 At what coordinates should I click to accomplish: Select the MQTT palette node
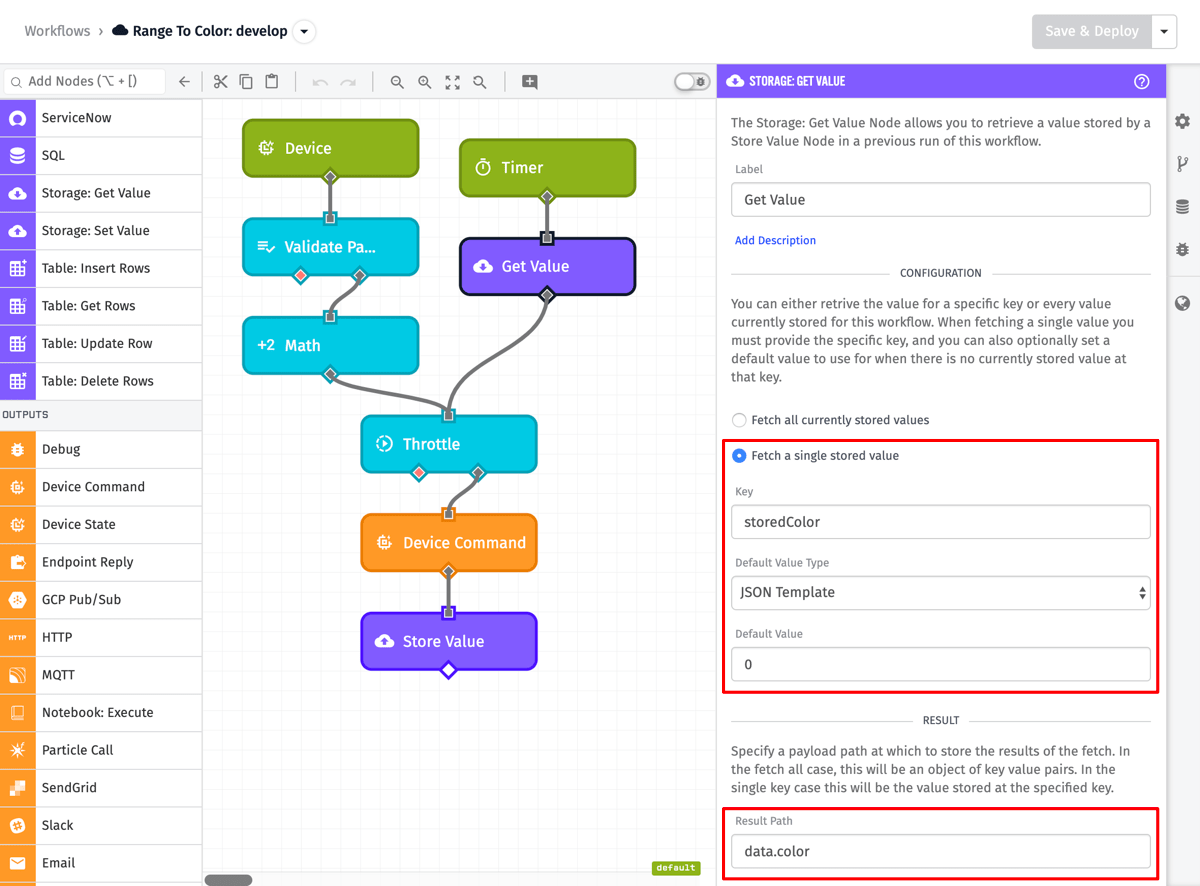tap(101, 675)
